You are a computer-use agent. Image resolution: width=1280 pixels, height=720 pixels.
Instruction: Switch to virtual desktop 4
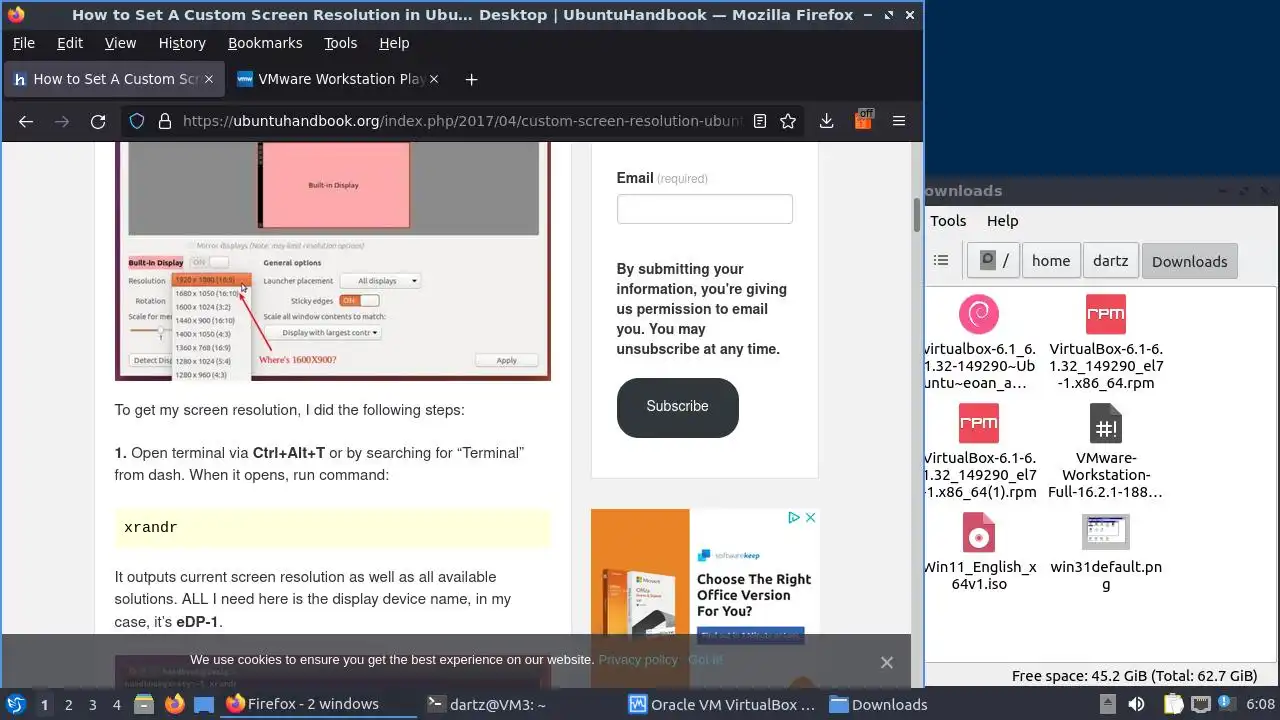click(x=116, y=704)
